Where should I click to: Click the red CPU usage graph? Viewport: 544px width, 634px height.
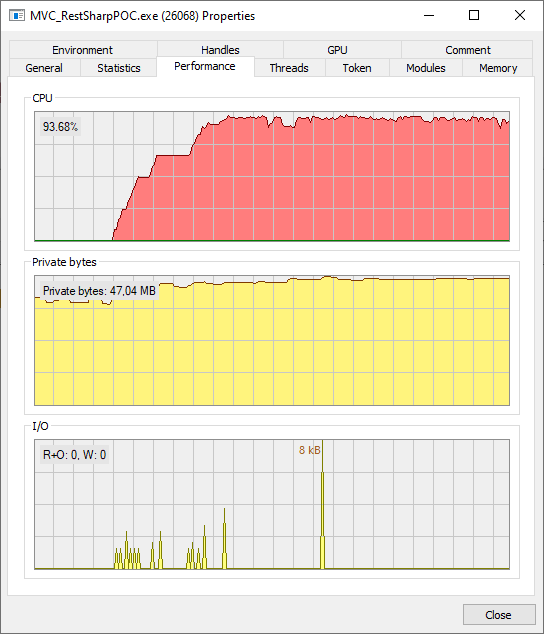(x=272, y=176)
